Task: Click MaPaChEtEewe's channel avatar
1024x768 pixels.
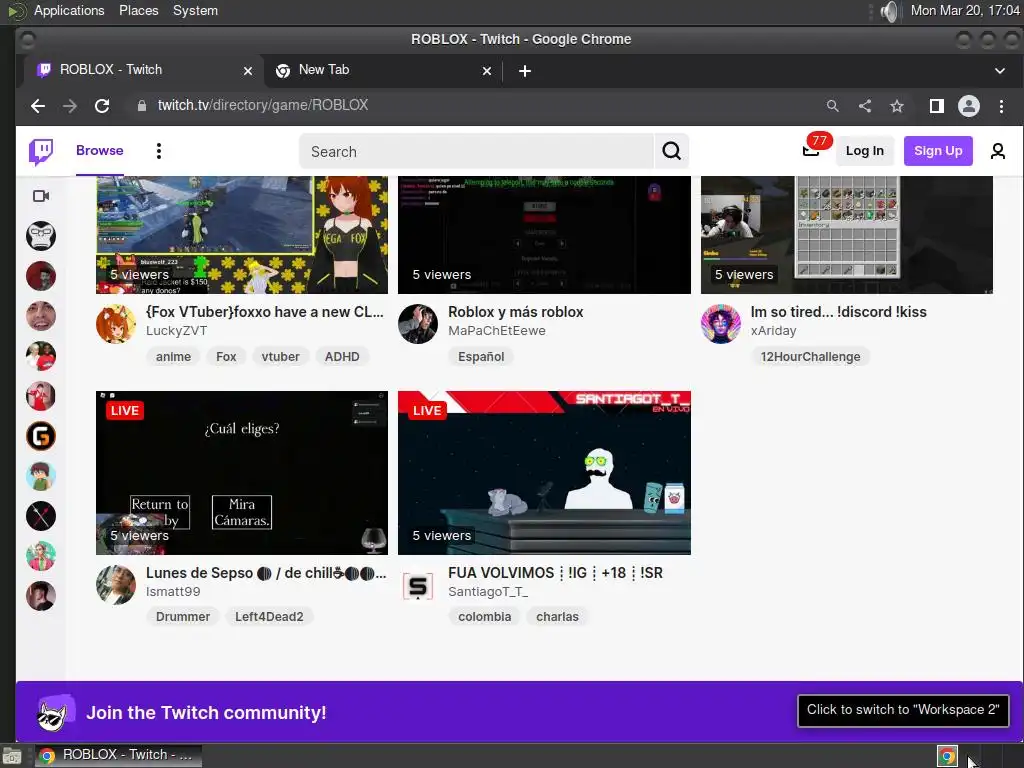Action: coord(418,323)
